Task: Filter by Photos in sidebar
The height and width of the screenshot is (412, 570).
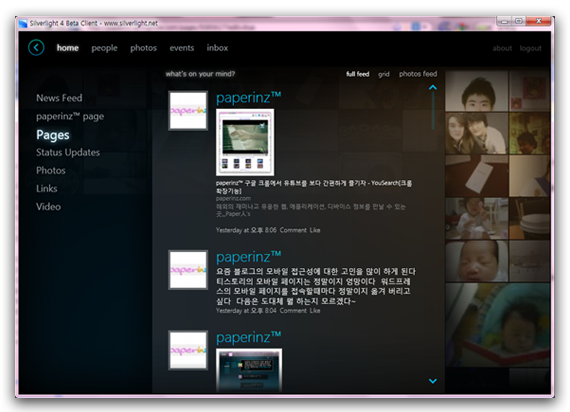Action: (51, 170)
